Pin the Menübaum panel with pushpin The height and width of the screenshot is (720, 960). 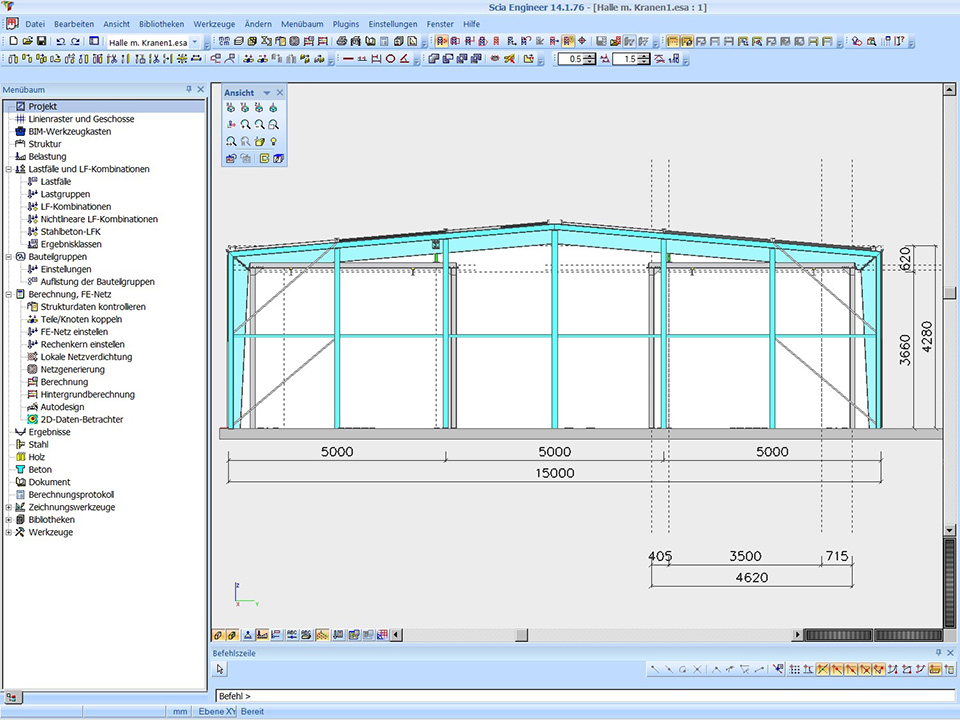[x=189, y=89]
